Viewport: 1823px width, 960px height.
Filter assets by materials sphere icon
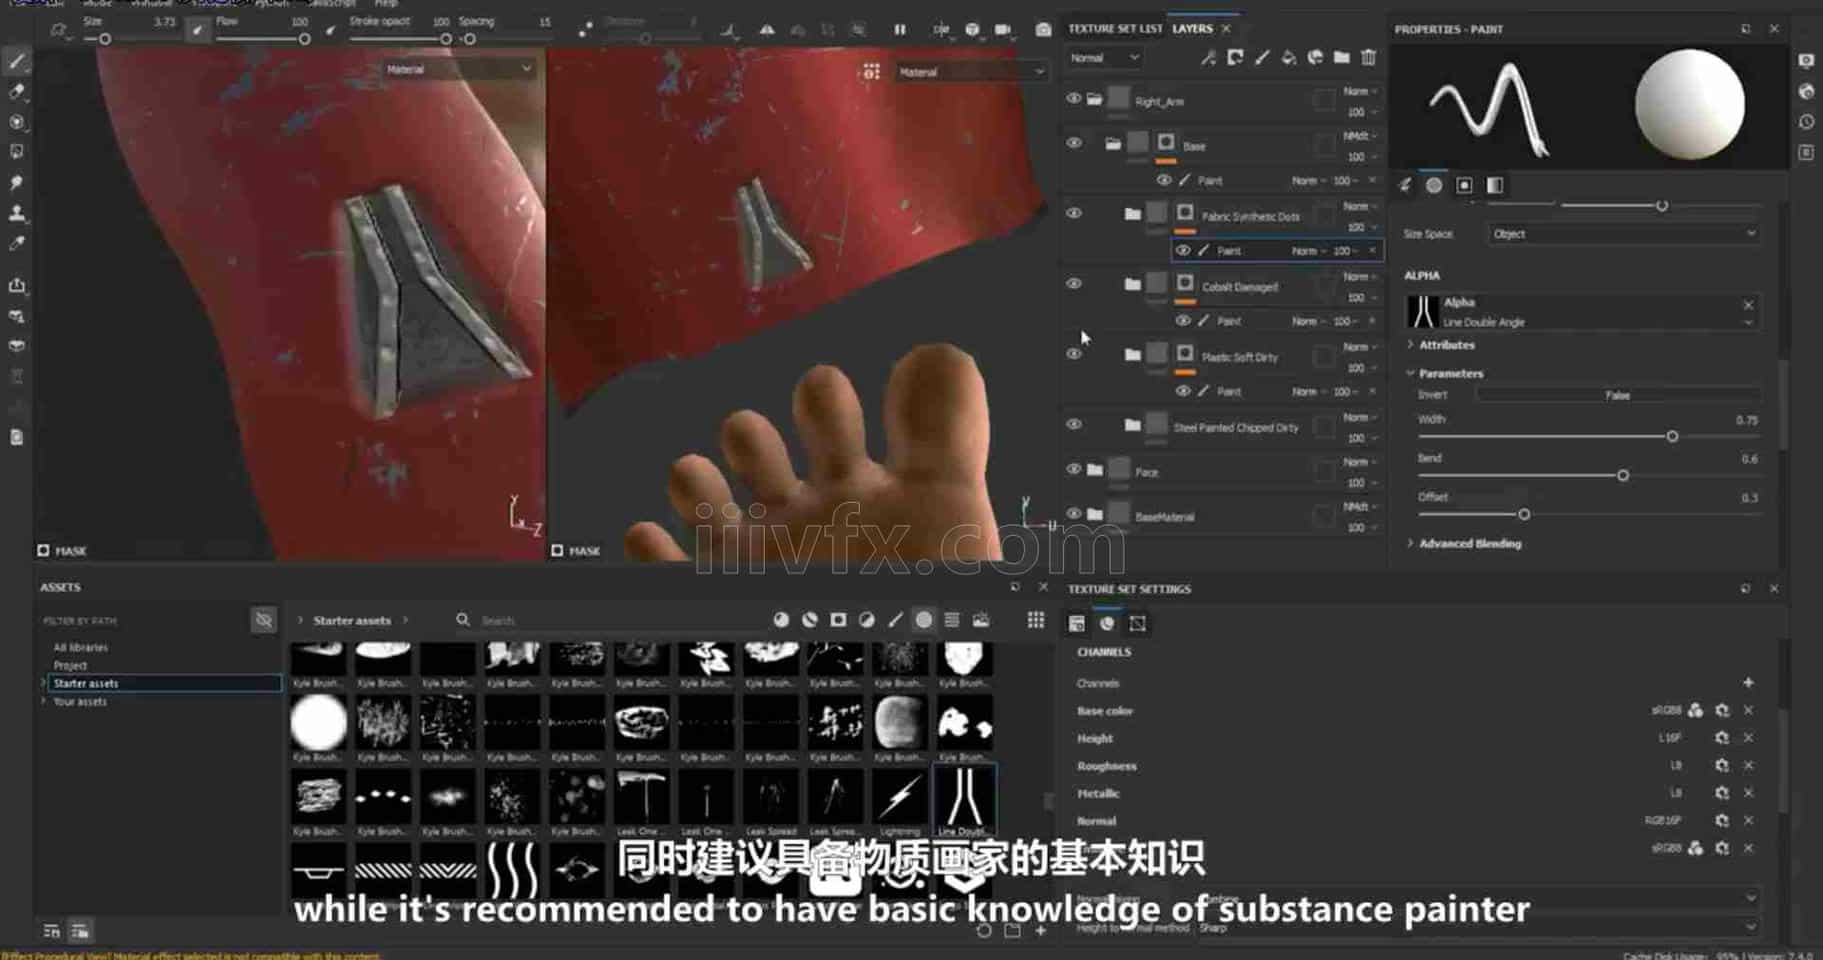[x=781, y=620]
